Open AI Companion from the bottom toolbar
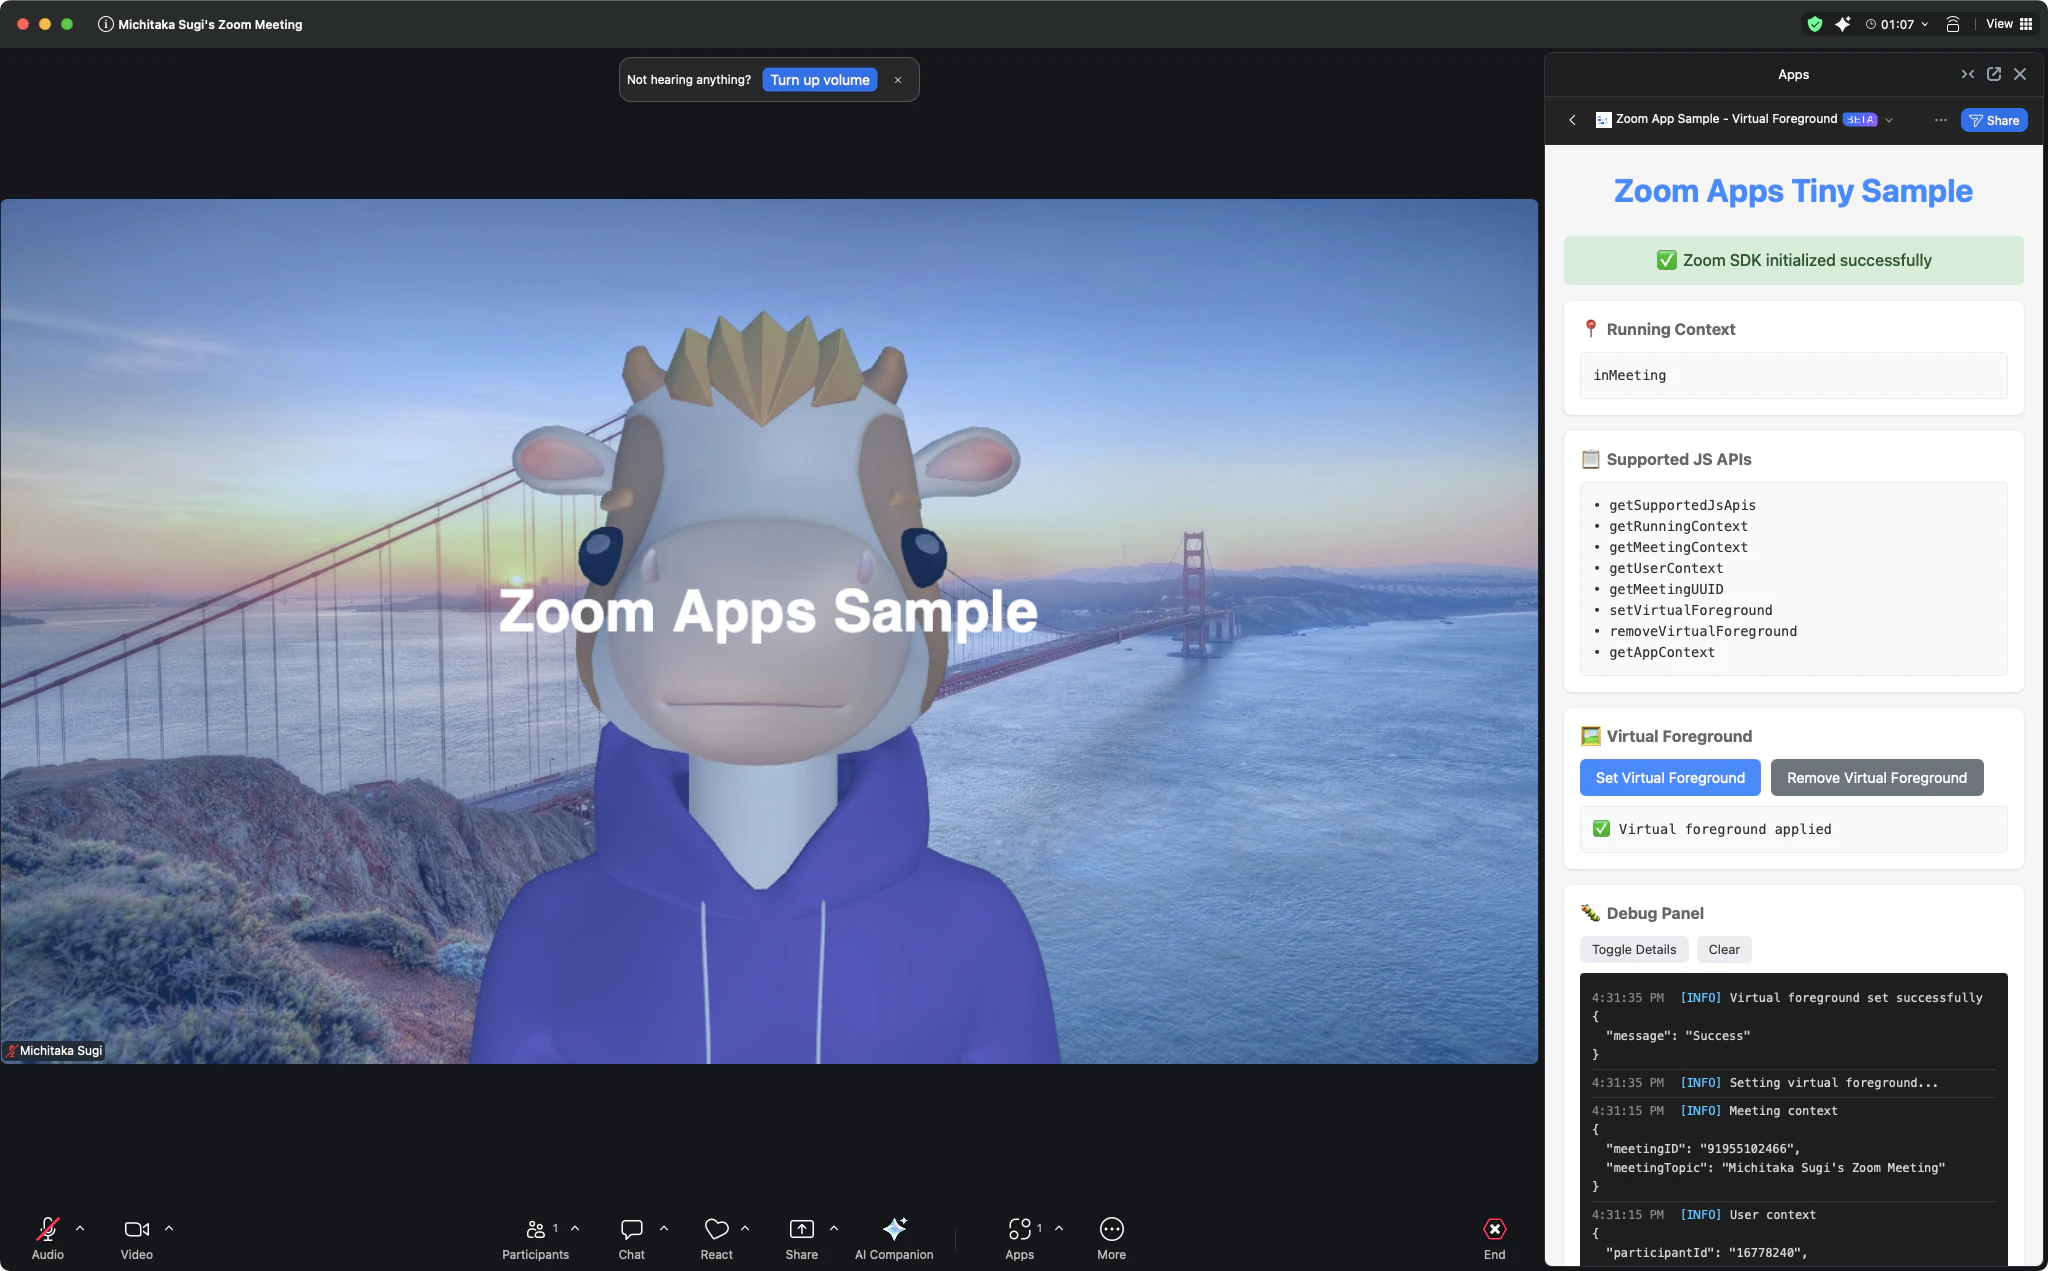Viewport: 2048px width, 1271px height. [894, 1238]
